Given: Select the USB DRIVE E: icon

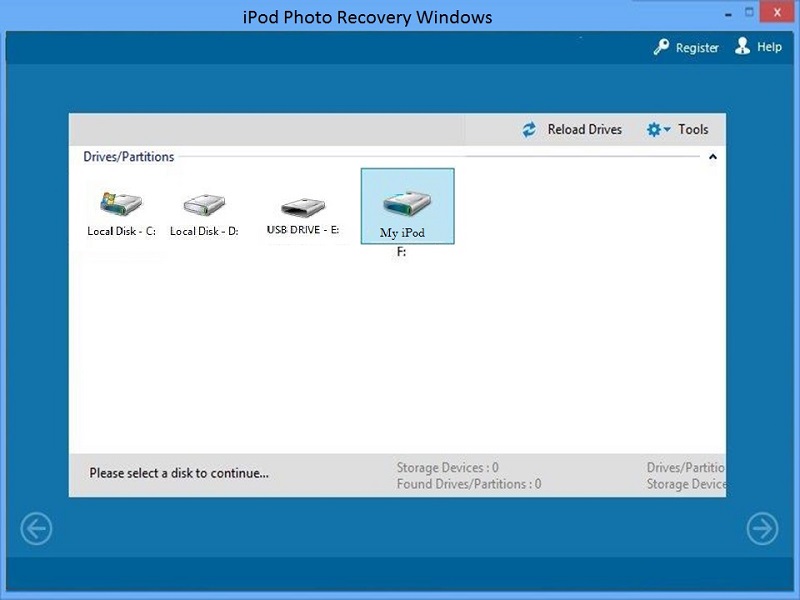Looking at the screenshot, I should click(x=303, y=207).
